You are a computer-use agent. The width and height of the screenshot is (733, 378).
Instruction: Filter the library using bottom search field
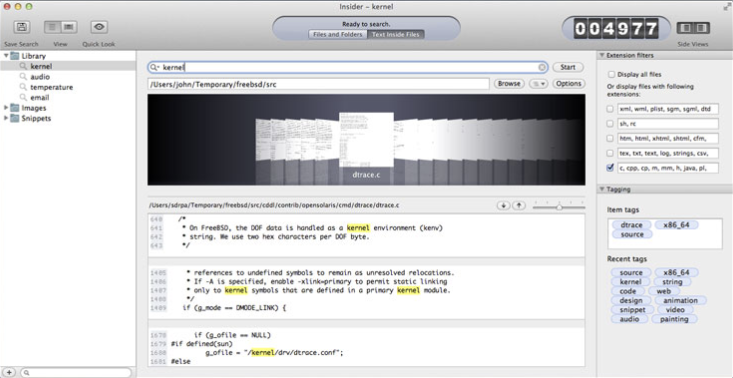76,372
